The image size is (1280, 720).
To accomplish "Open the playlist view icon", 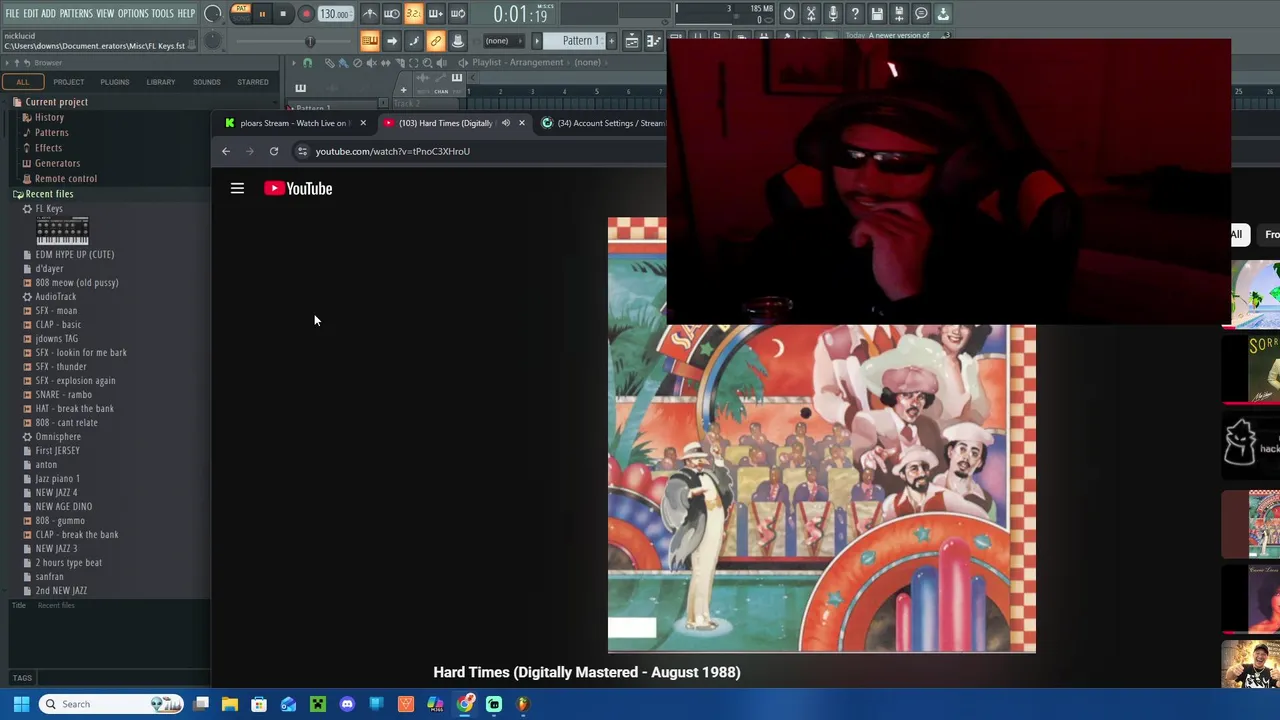I will (632, 41).
